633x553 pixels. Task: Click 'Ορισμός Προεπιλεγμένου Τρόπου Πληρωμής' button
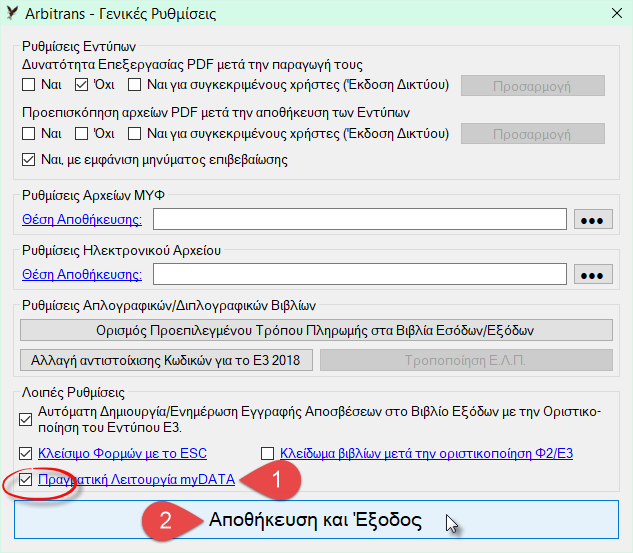(x=316, y=330)
